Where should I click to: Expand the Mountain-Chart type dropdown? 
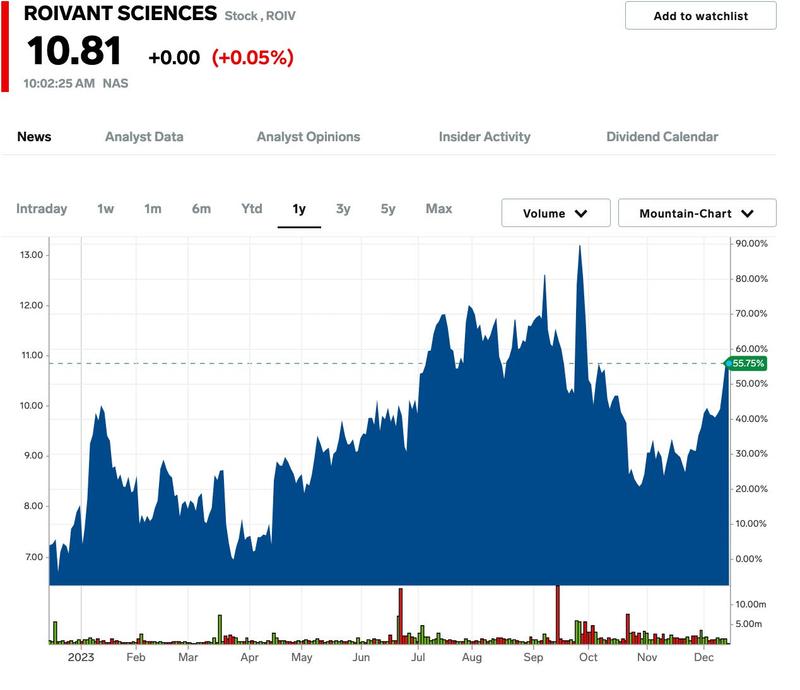click(697, 213)
